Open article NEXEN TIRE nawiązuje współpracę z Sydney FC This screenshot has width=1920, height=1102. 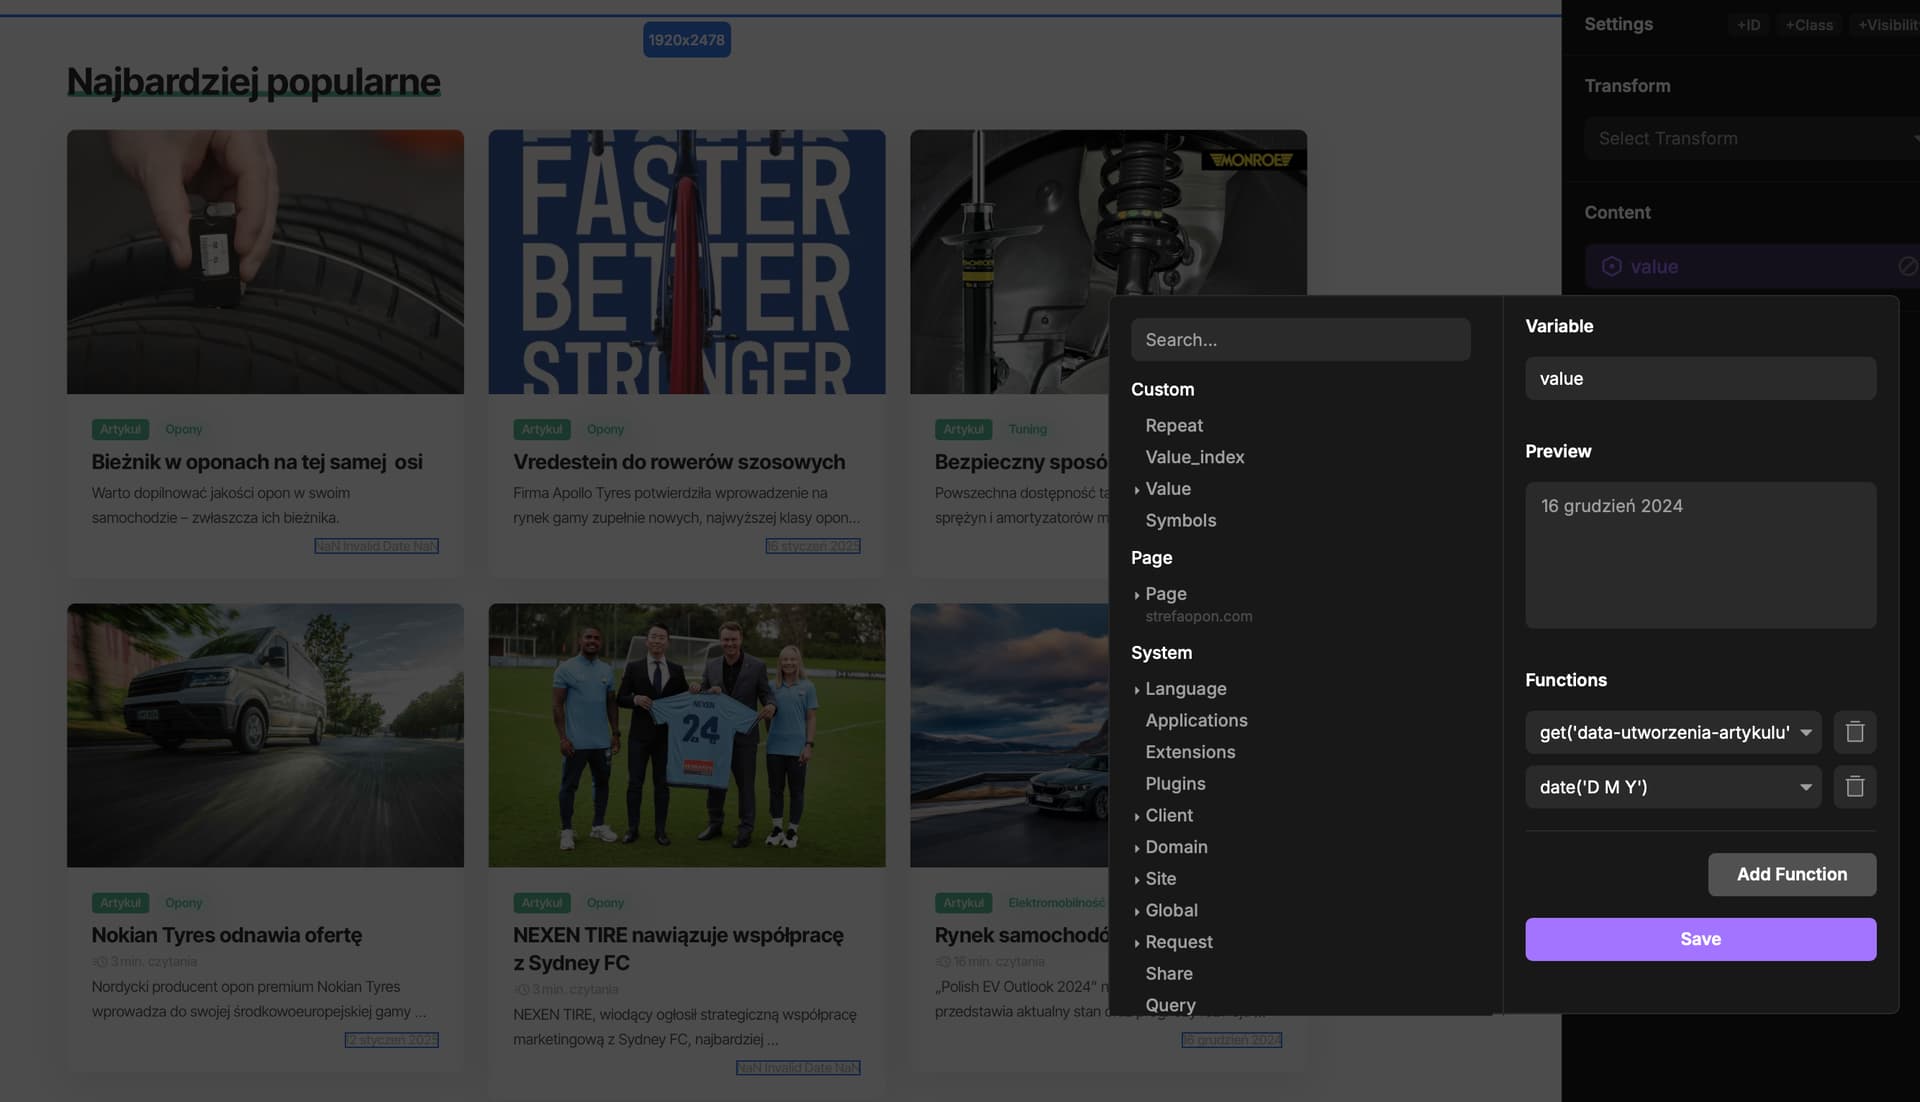pos(678,949)
